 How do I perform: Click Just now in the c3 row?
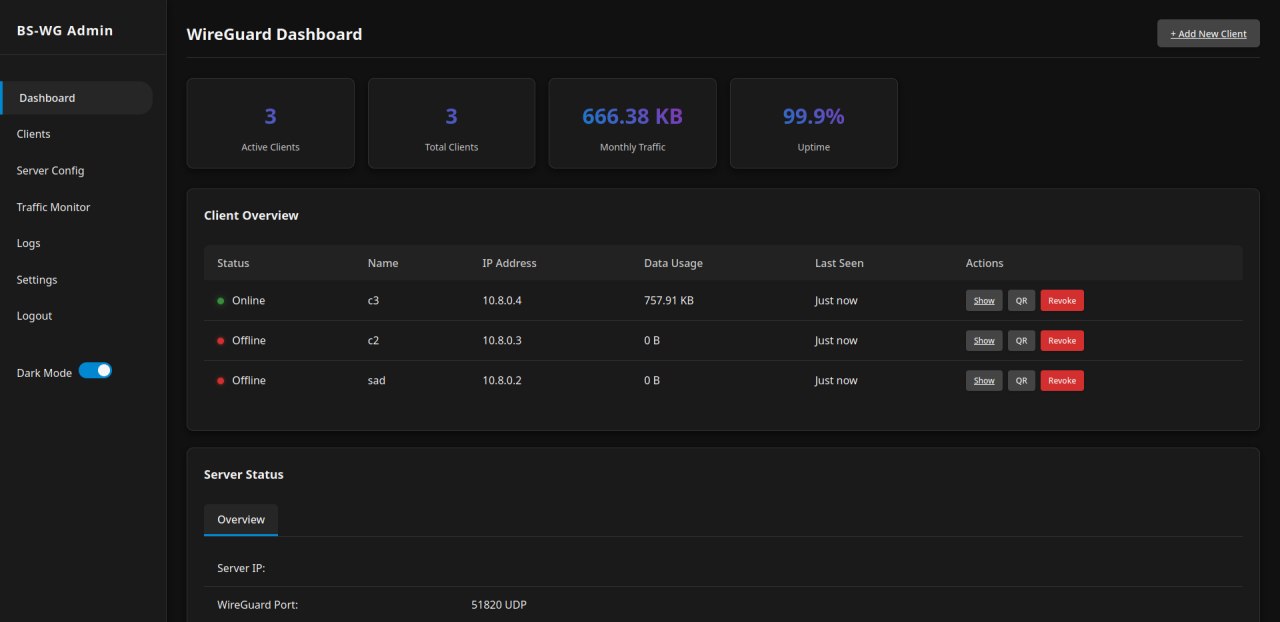[836, 300]
